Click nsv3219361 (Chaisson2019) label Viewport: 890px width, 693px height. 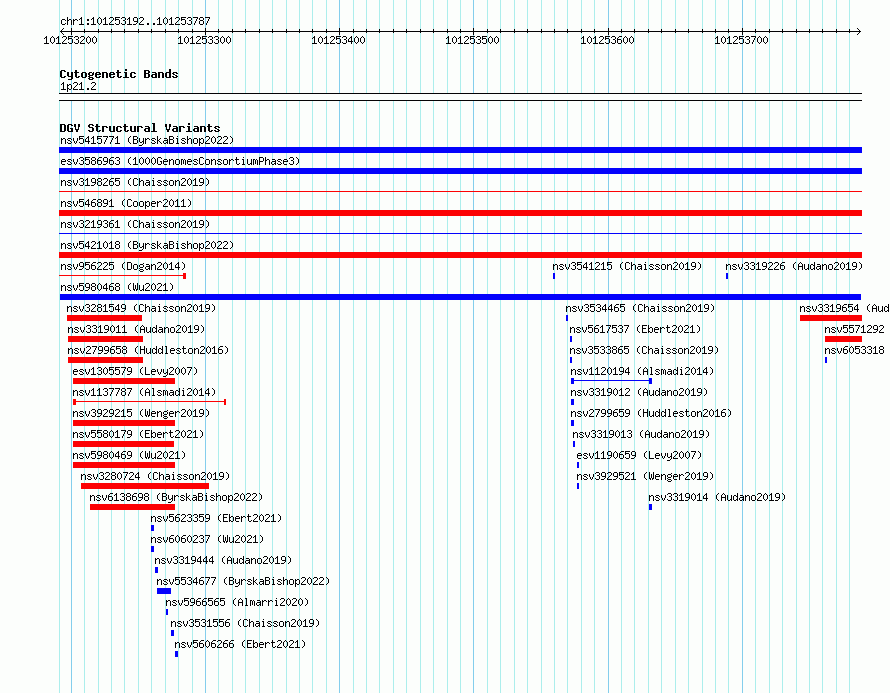[x=135, y=224]
